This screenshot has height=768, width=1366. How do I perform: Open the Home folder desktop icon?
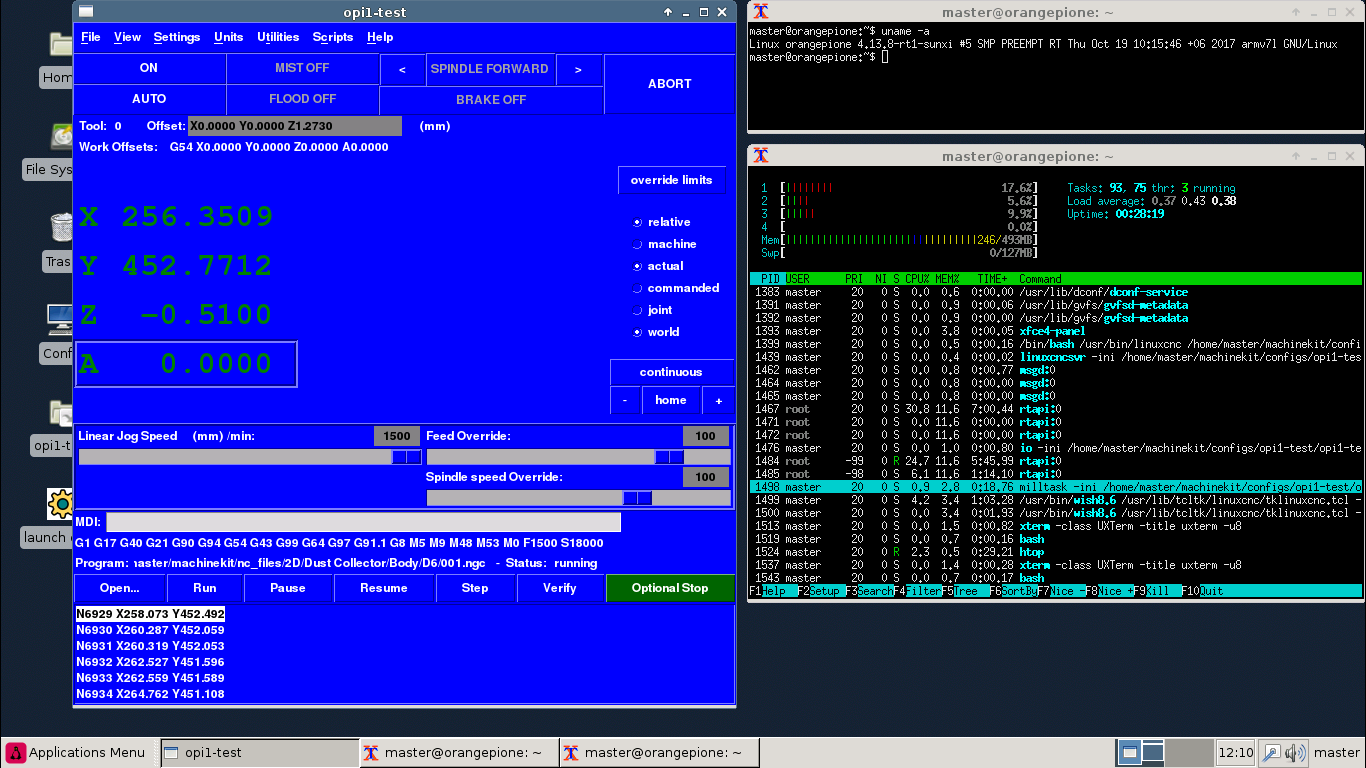click(60, 45)
